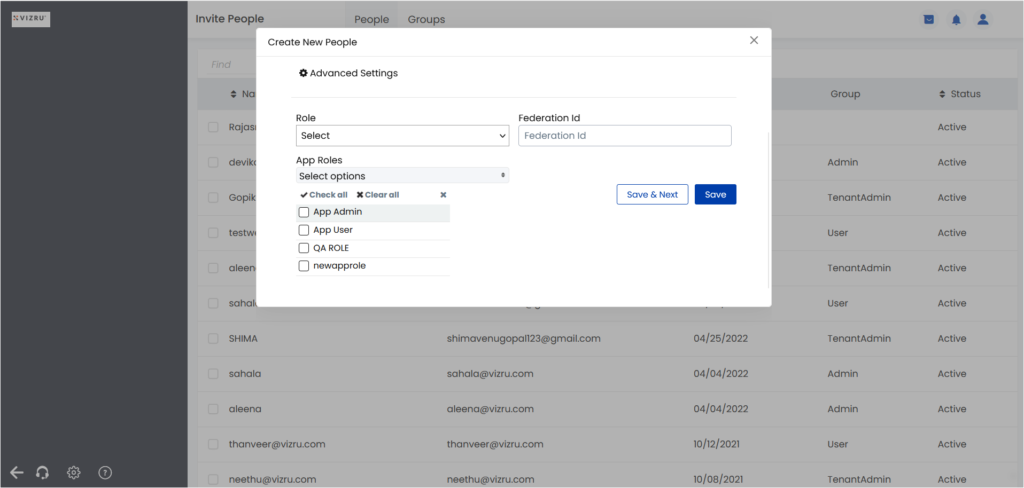The height and width of the screenshot is (488, 1024).
Task: Check the App Admin checkbox
Action: click(x=304, y=212)
